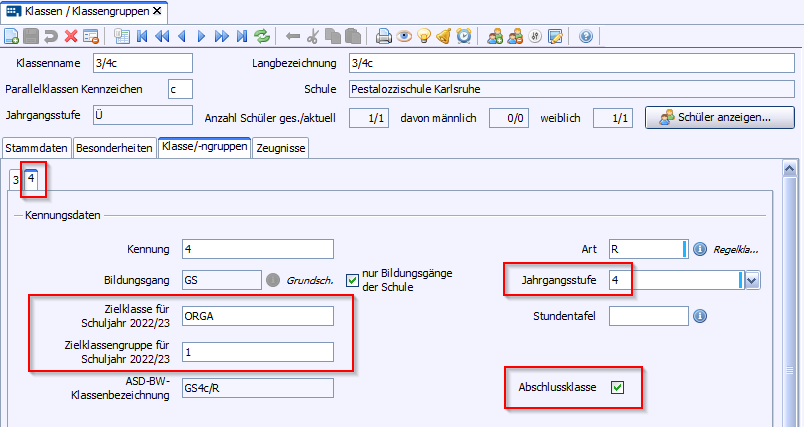Click the light bulb icon

click(x=424, y=37)
